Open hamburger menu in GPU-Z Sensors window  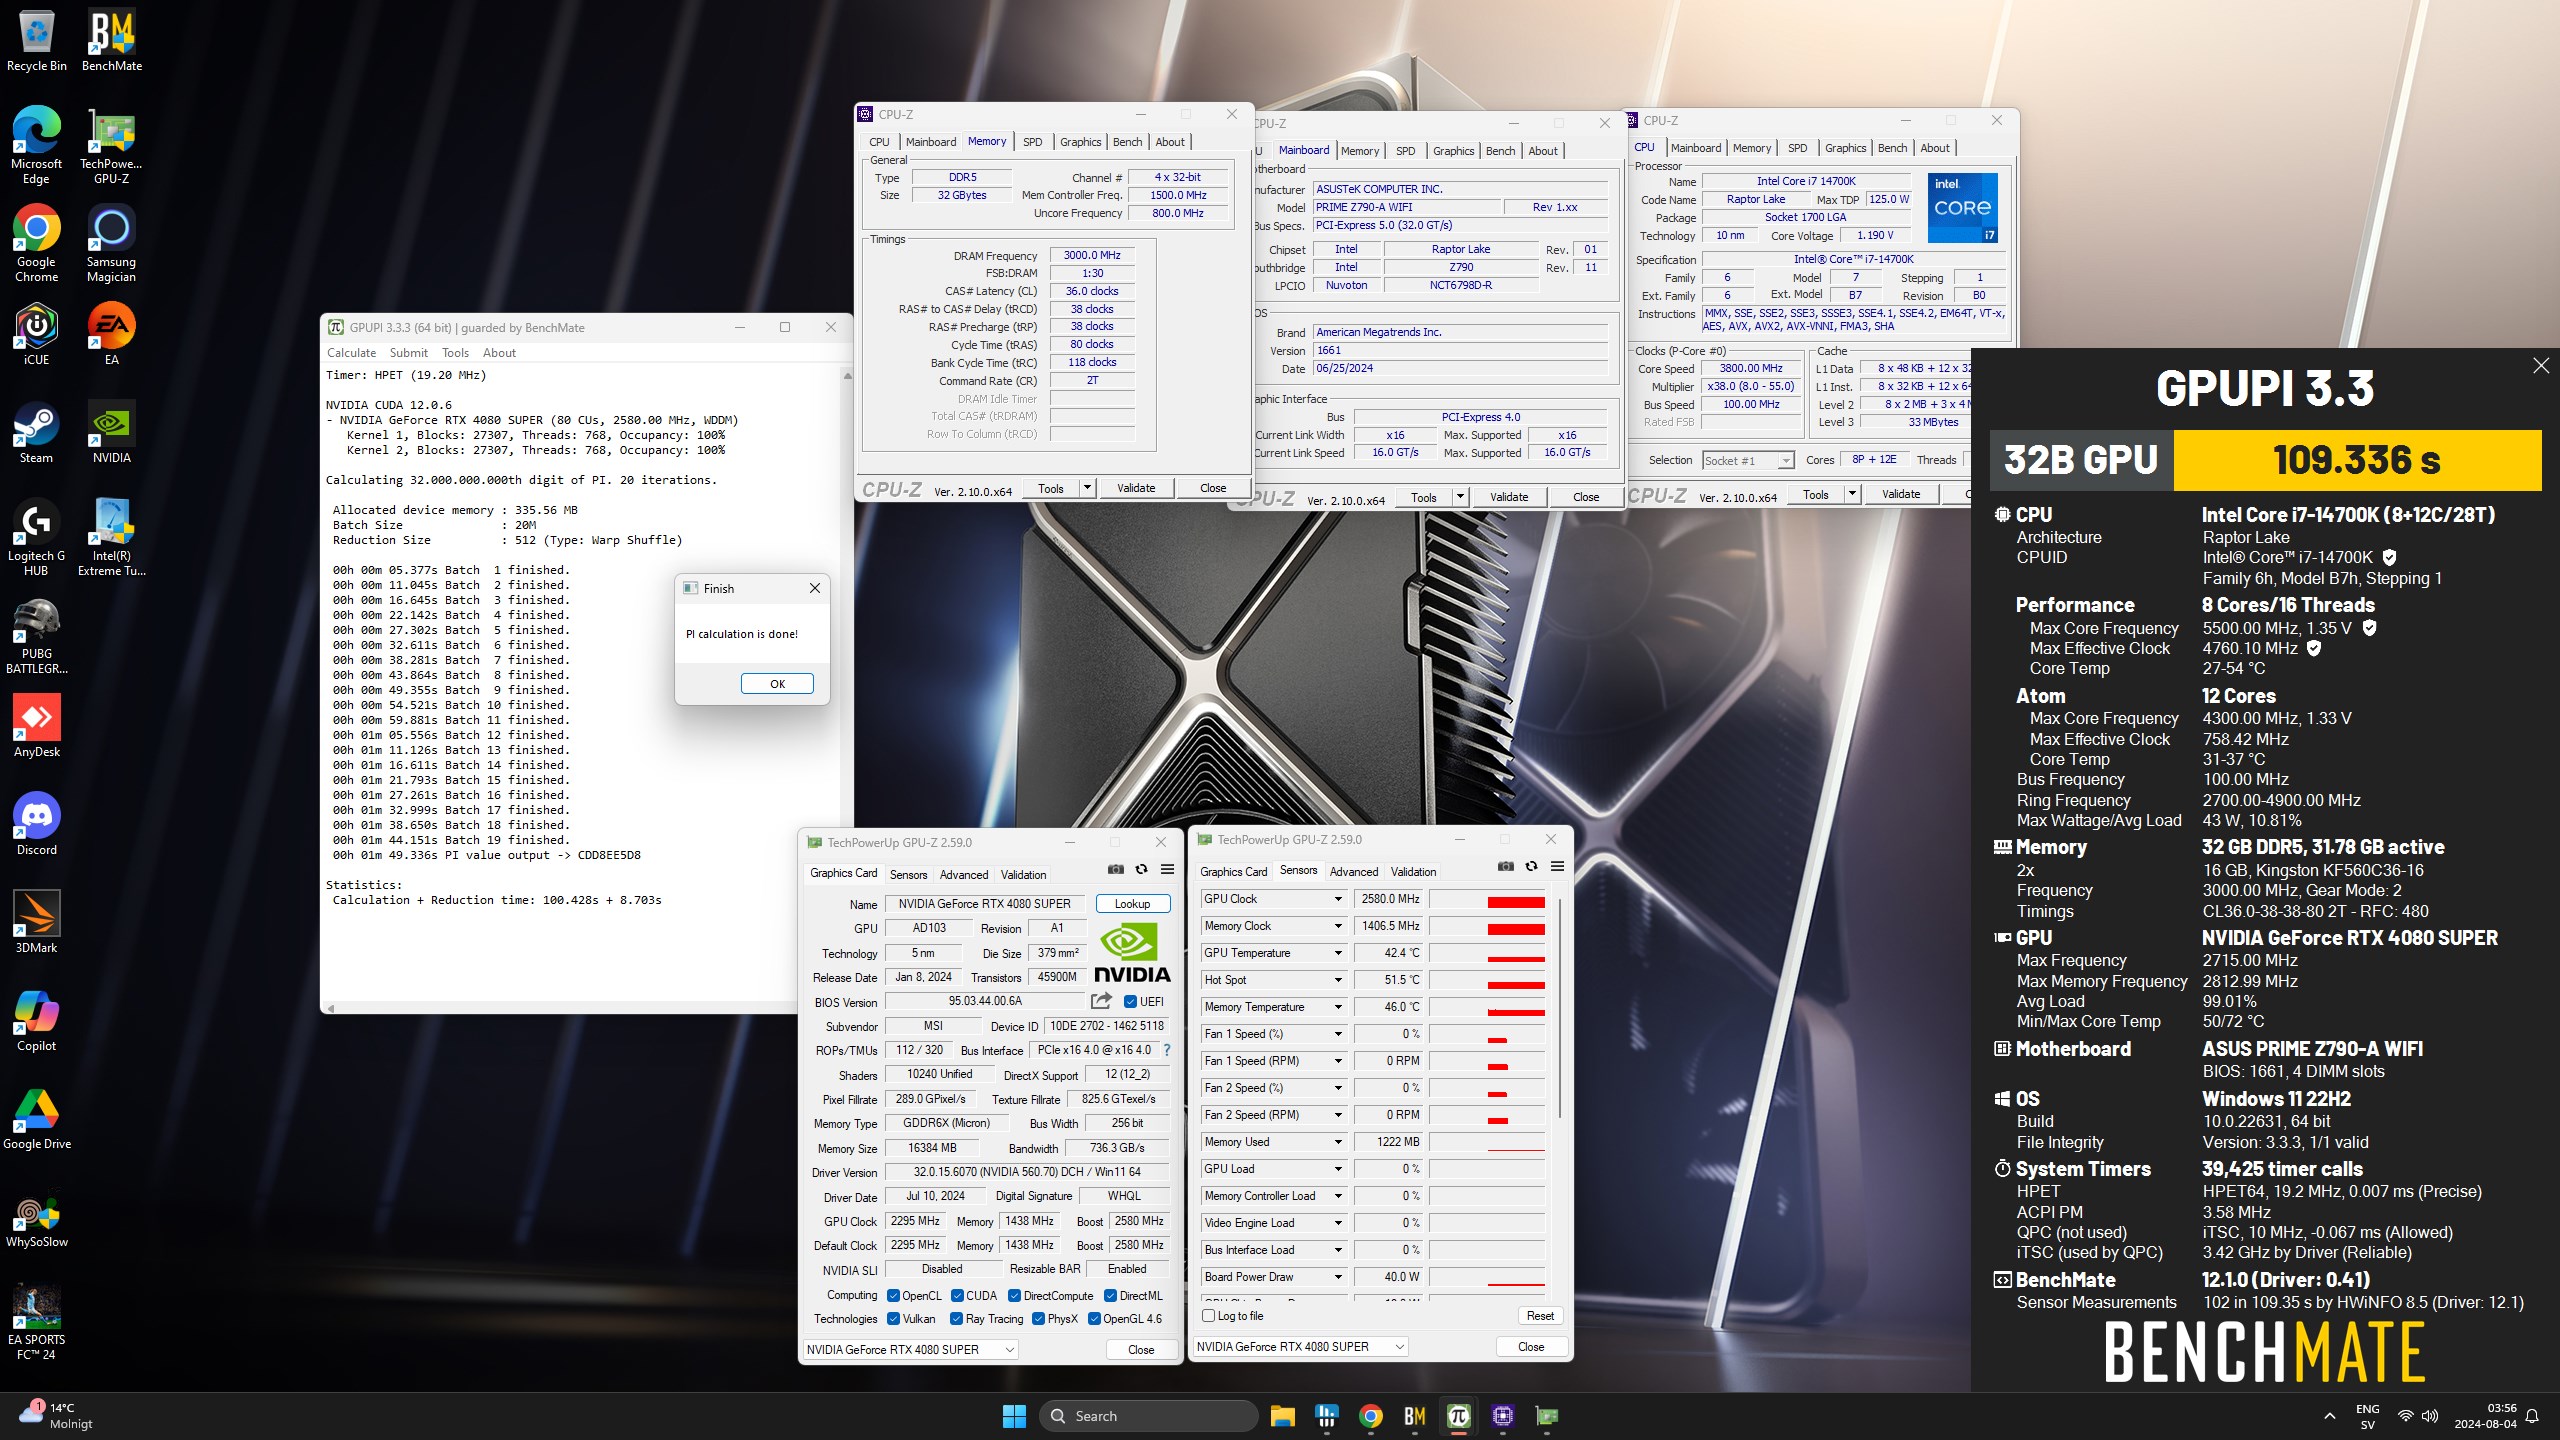1557,866
